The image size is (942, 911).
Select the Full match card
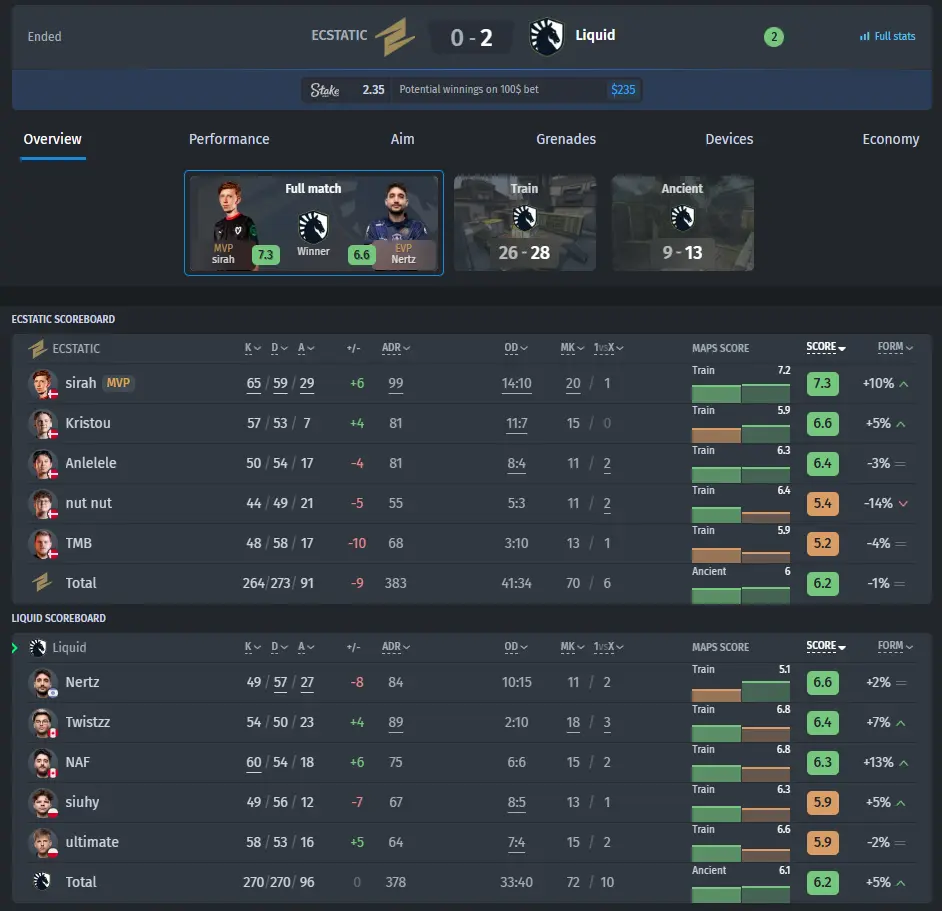click(x=314, y=223)
